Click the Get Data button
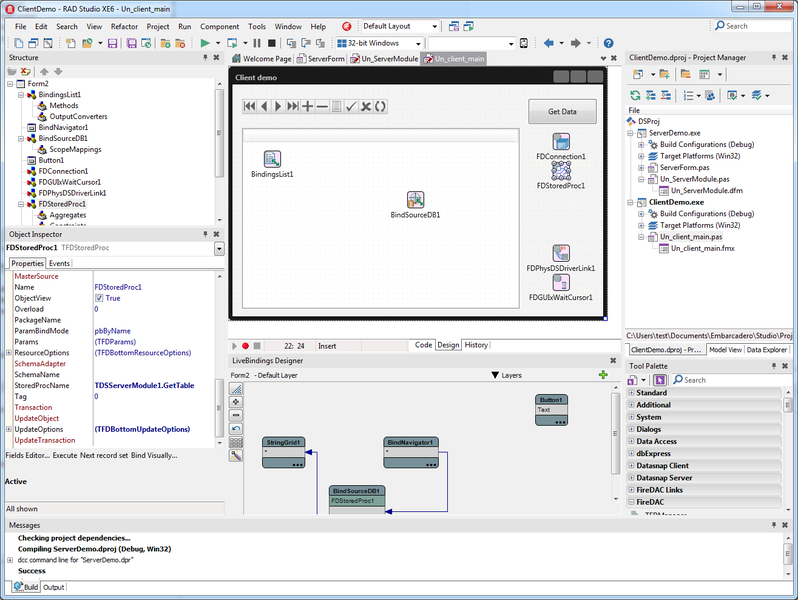Screen dimensions: 798x600 pos(562,111)
